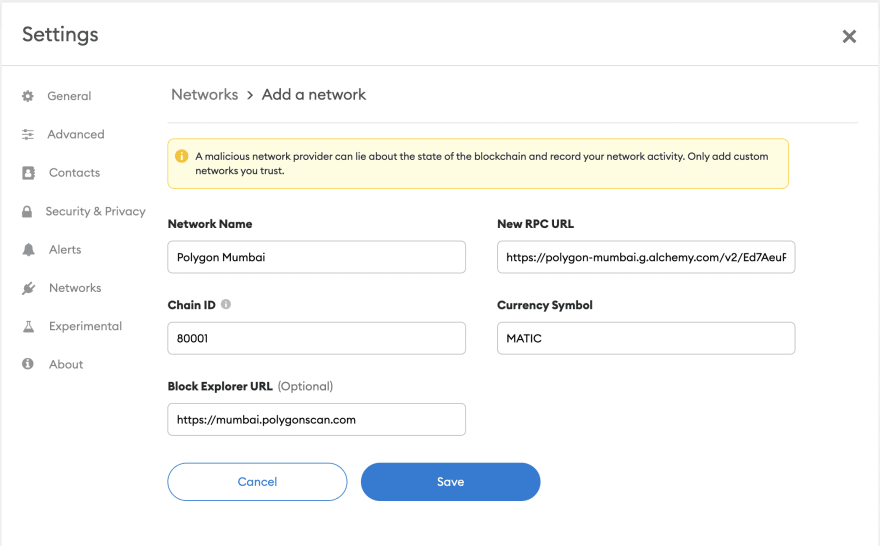Click the yellow warning icon in banner
This screenshot has width=880, height=546.
pyautogui.click(x=182, y=156)
